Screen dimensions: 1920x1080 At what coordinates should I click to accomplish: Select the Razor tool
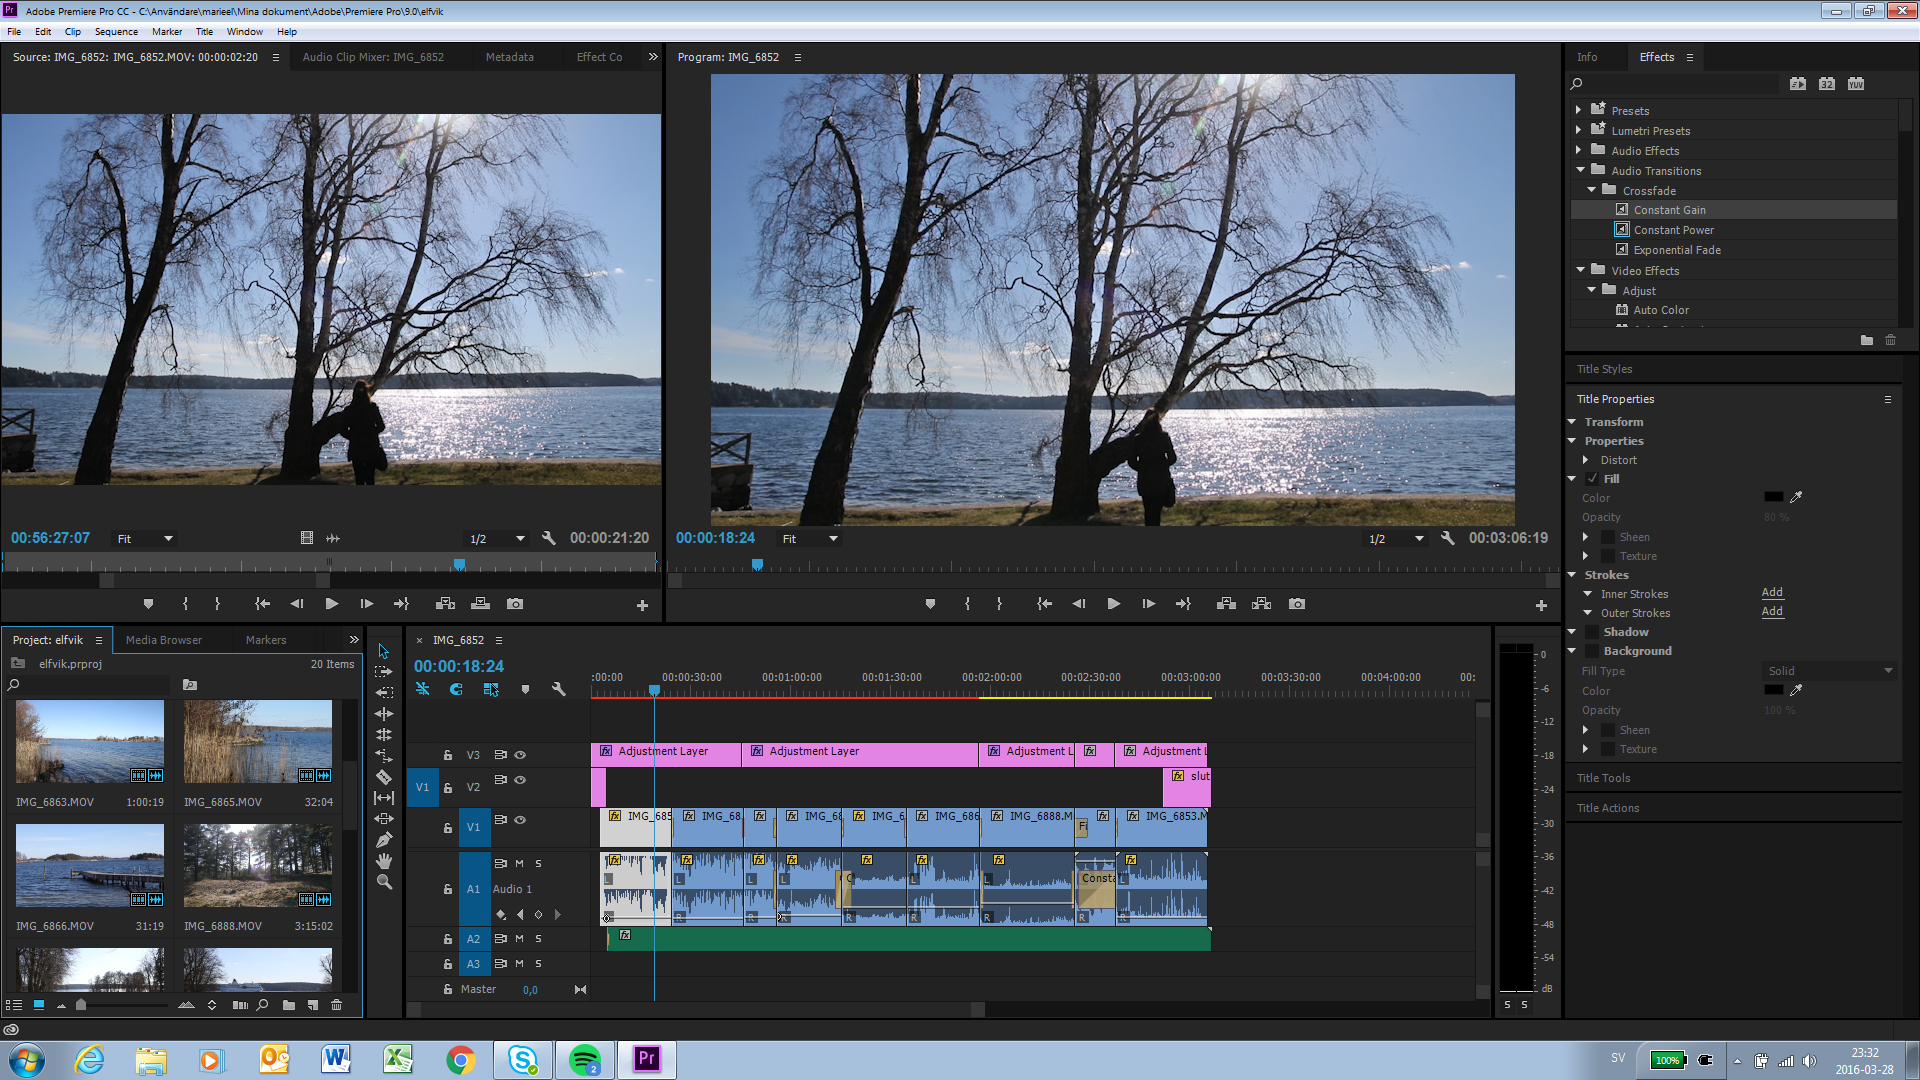(384, 777)
